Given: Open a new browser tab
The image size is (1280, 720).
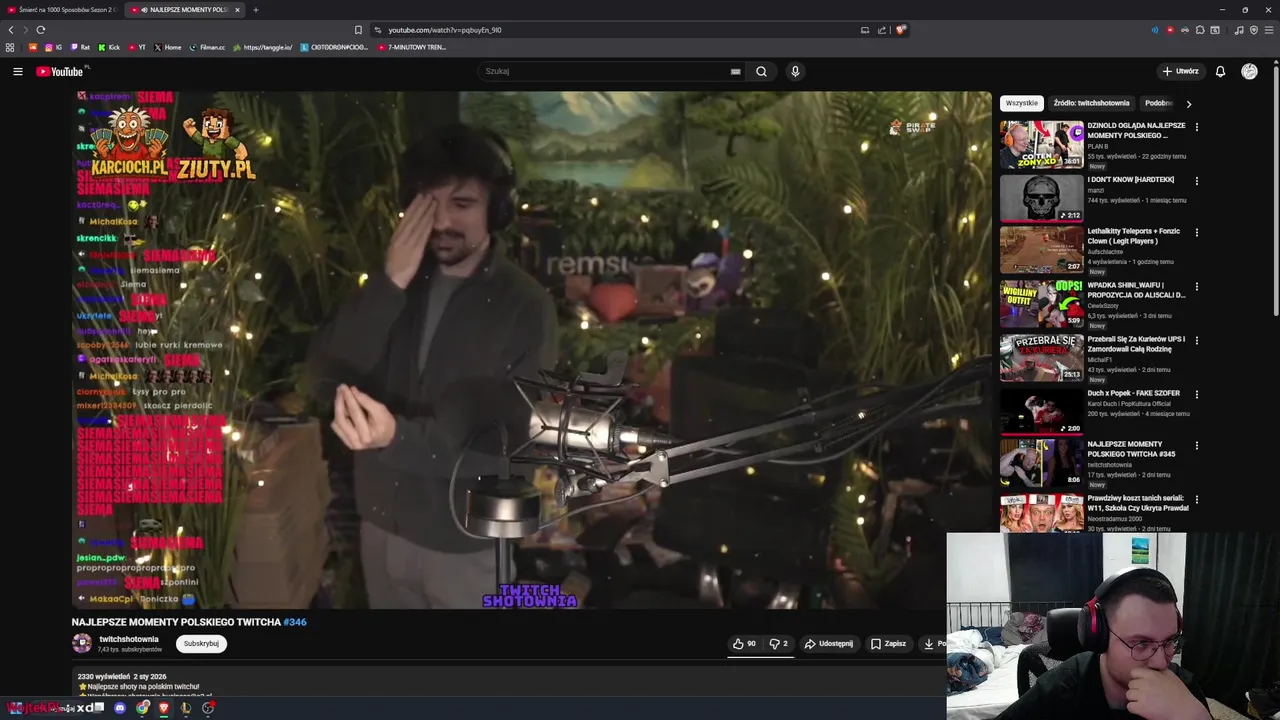Looking at the screenshot, I should (x=255, y=10).
